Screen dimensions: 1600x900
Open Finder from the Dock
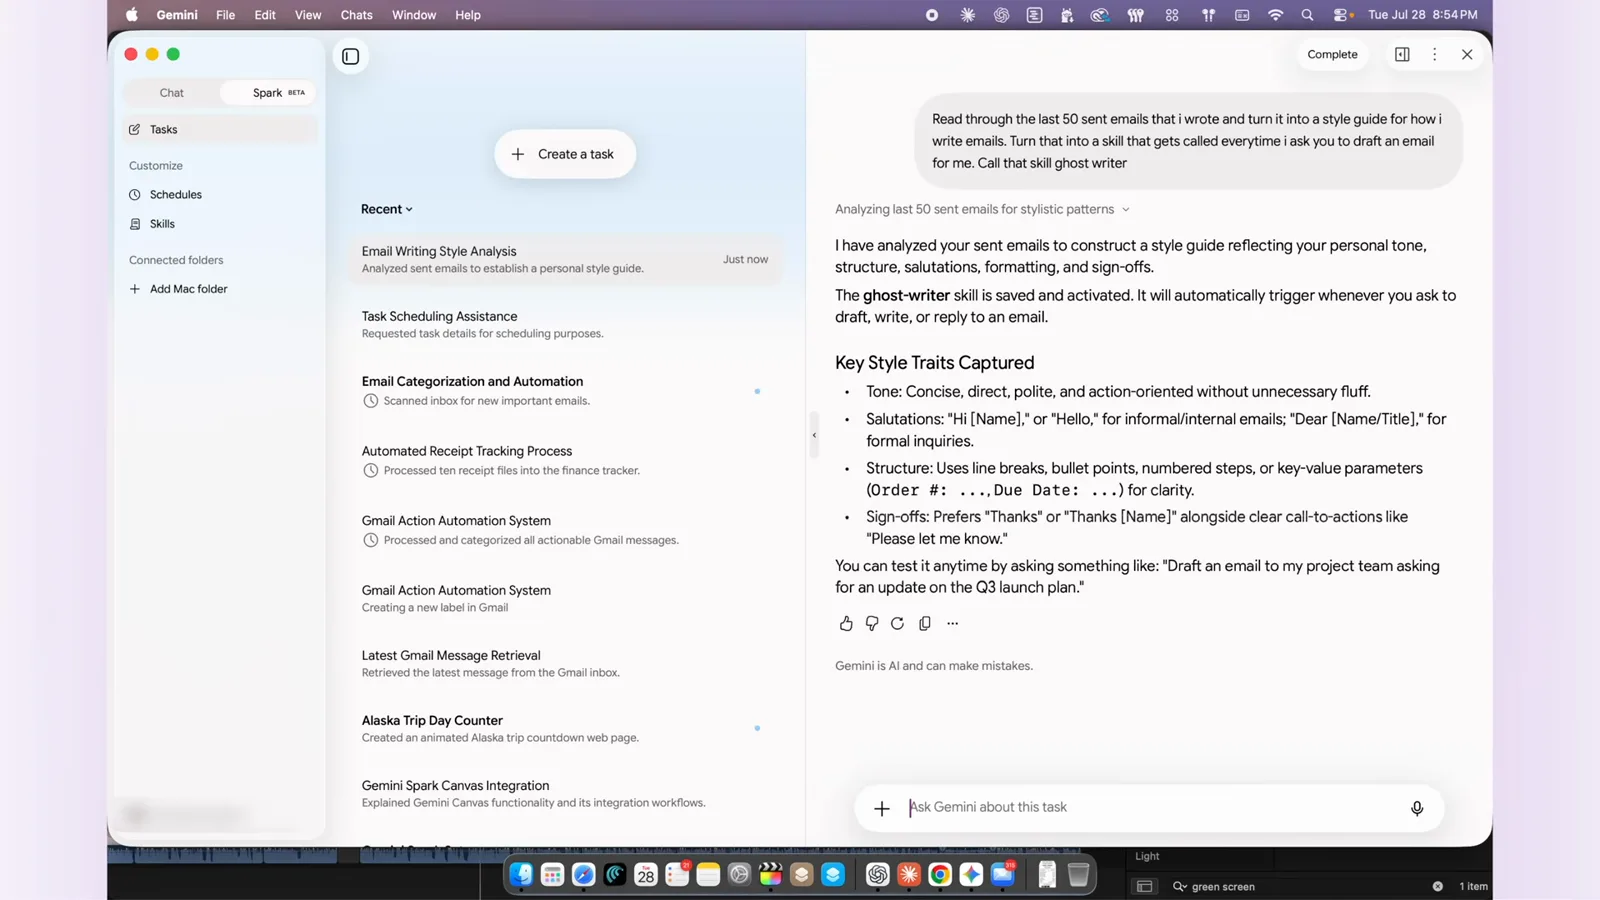[521, 875]
